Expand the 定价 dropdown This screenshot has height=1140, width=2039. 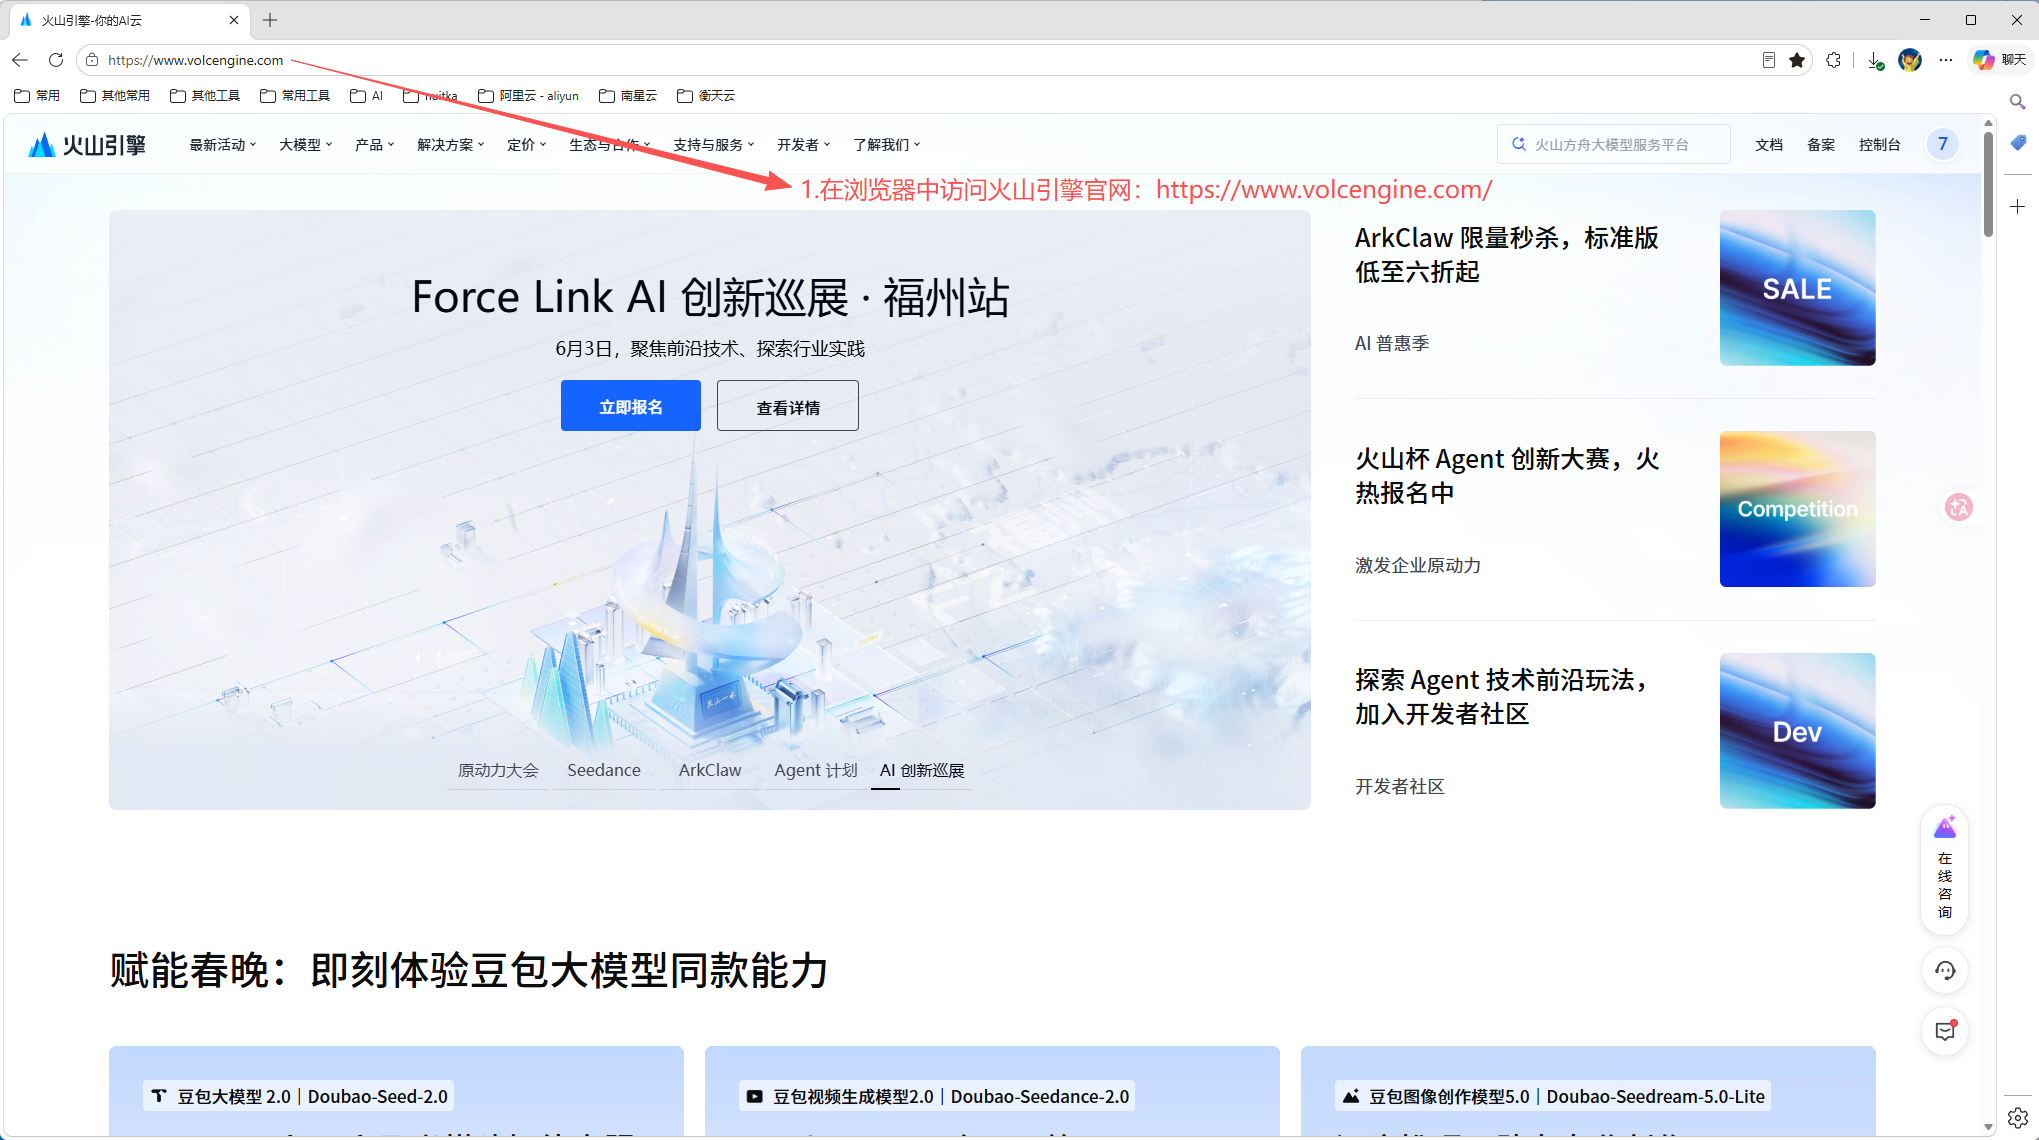pos(527,145)
